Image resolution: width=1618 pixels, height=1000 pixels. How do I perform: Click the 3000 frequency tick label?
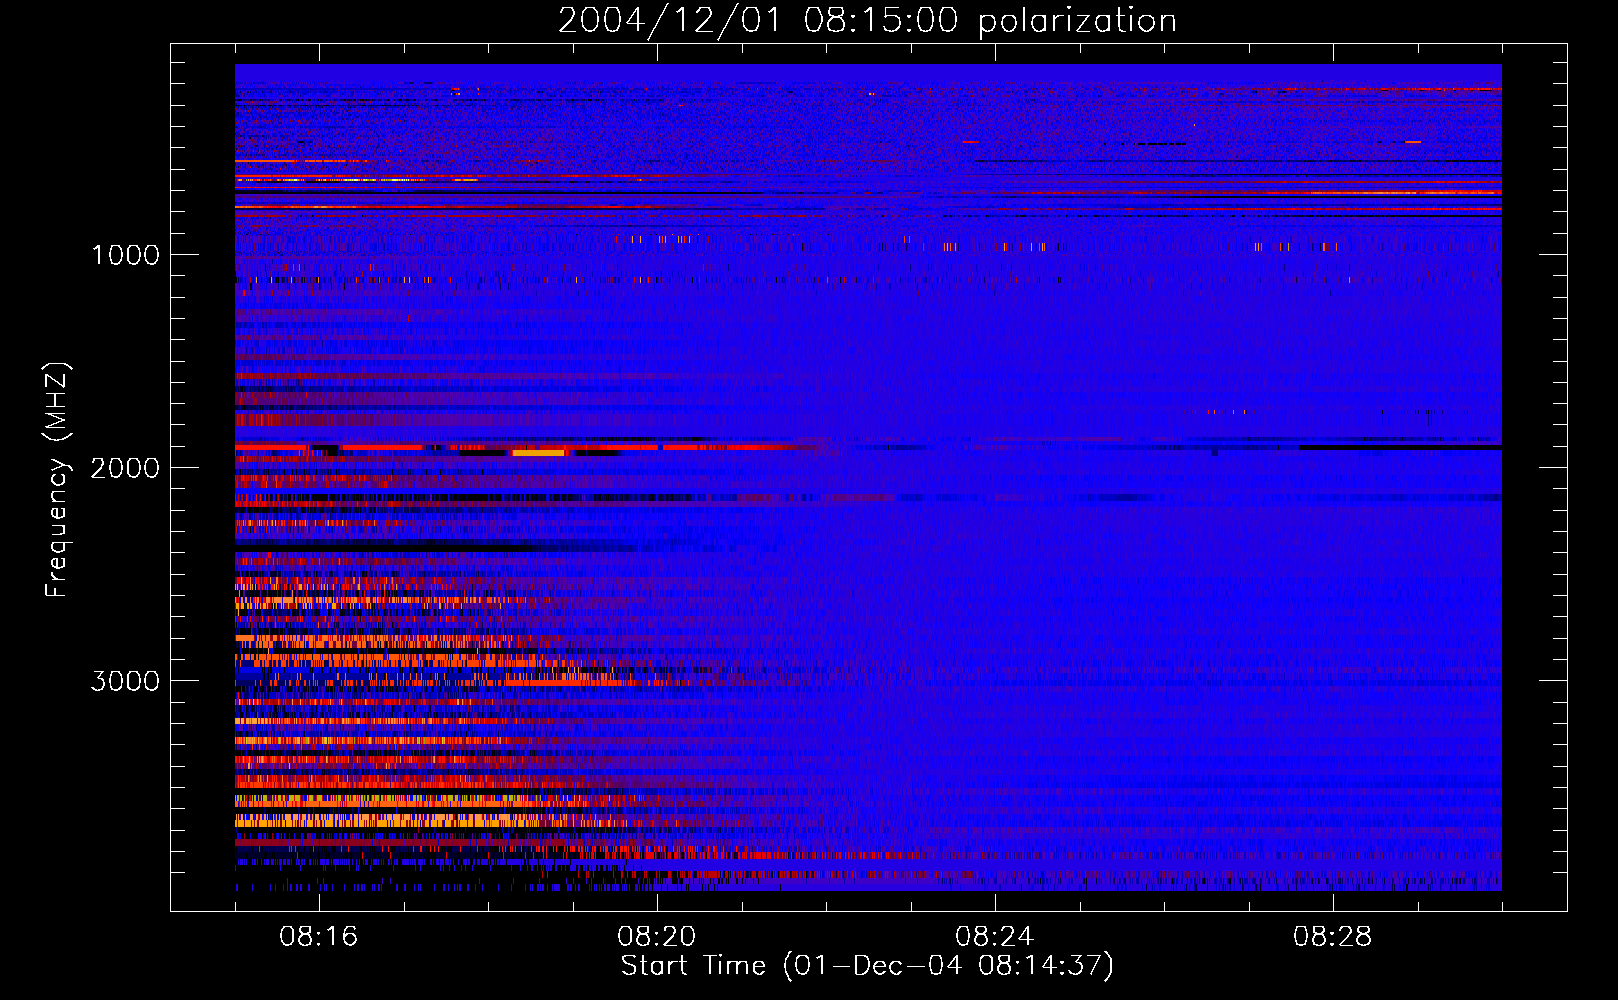click(x=125, y=681)
